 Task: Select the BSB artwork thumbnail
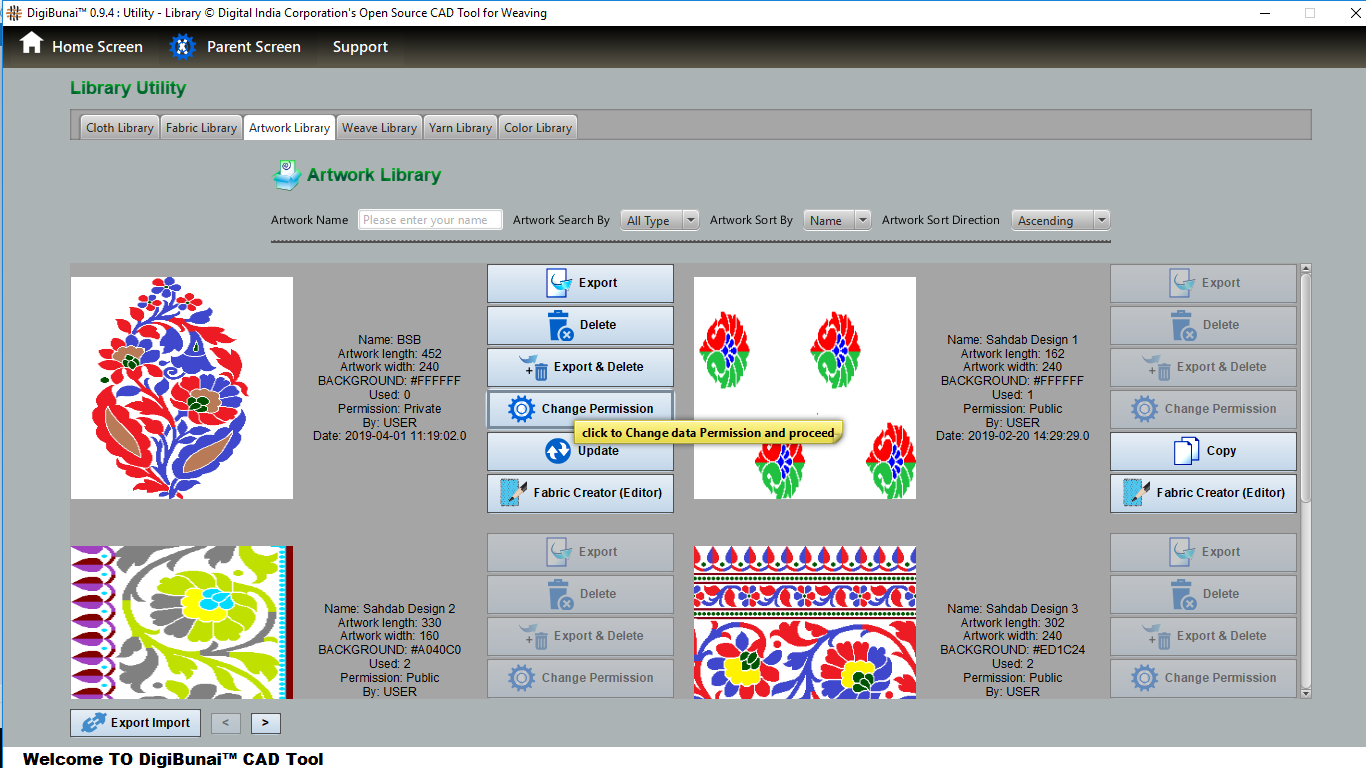[x=182, y=388]
